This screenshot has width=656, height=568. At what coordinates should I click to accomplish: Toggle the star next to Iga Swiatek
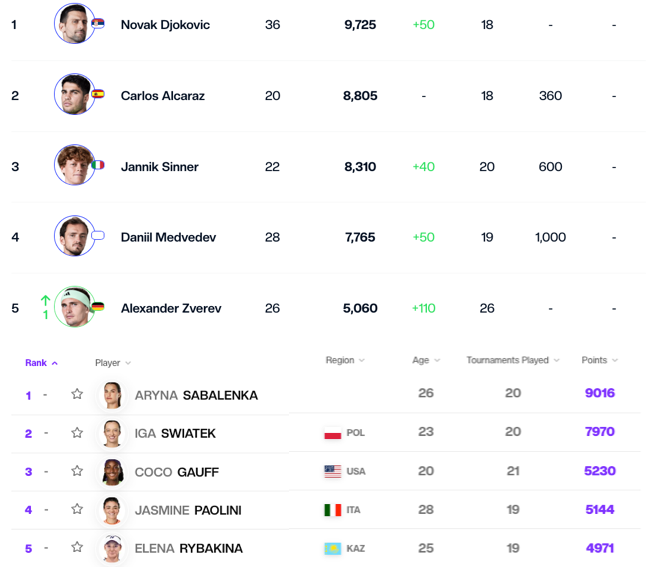(x=77, y=433)
